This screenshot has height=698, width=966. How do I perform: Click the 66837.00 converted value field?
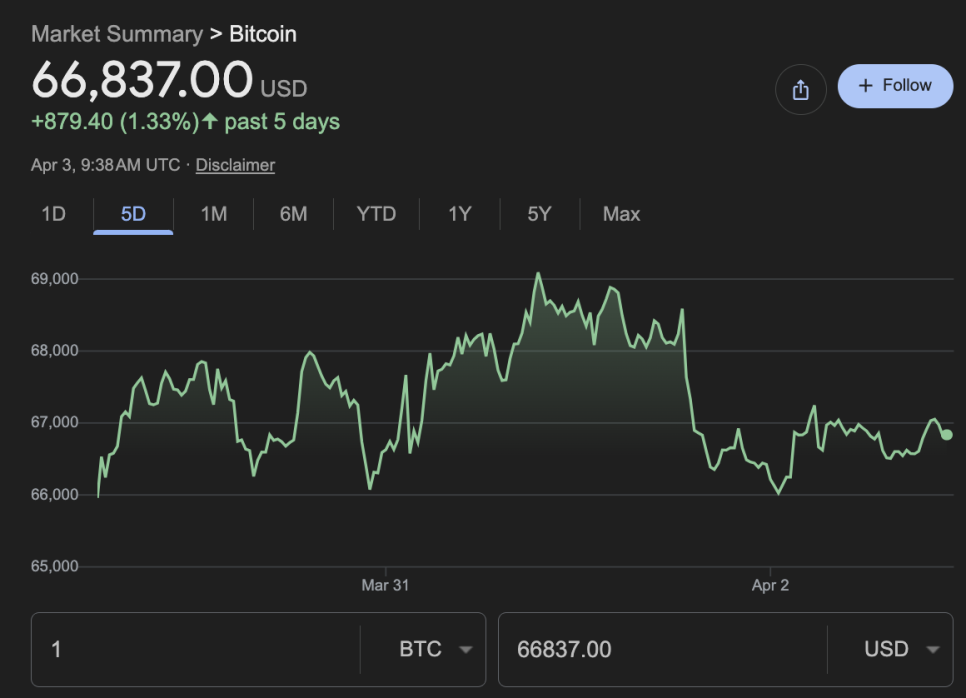(x=660, y=649)
